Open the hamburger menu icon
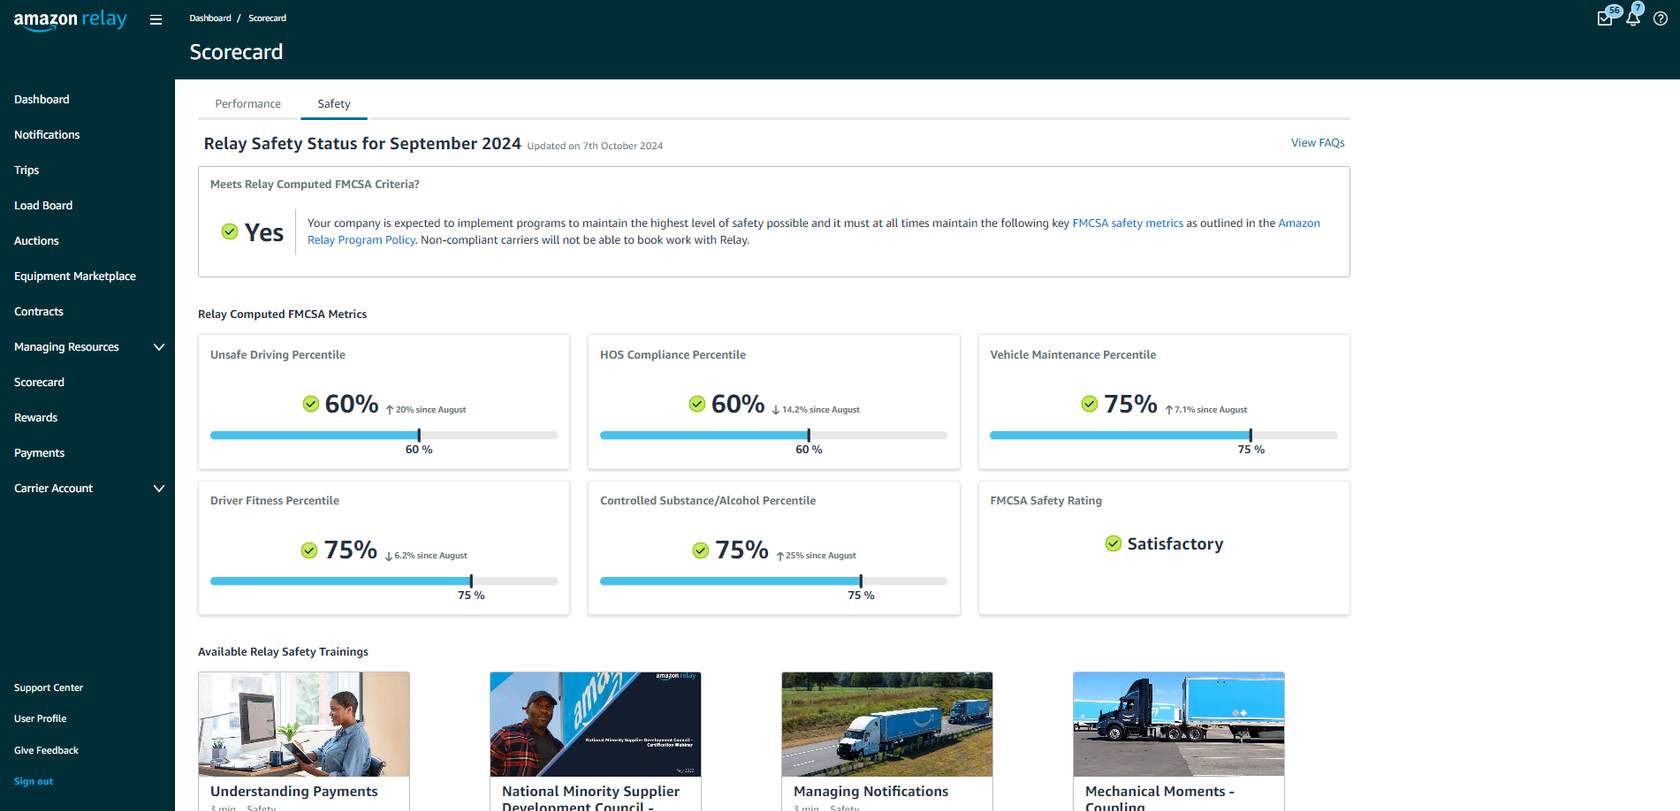This screenshot has width=1680, height=811. 156,20
